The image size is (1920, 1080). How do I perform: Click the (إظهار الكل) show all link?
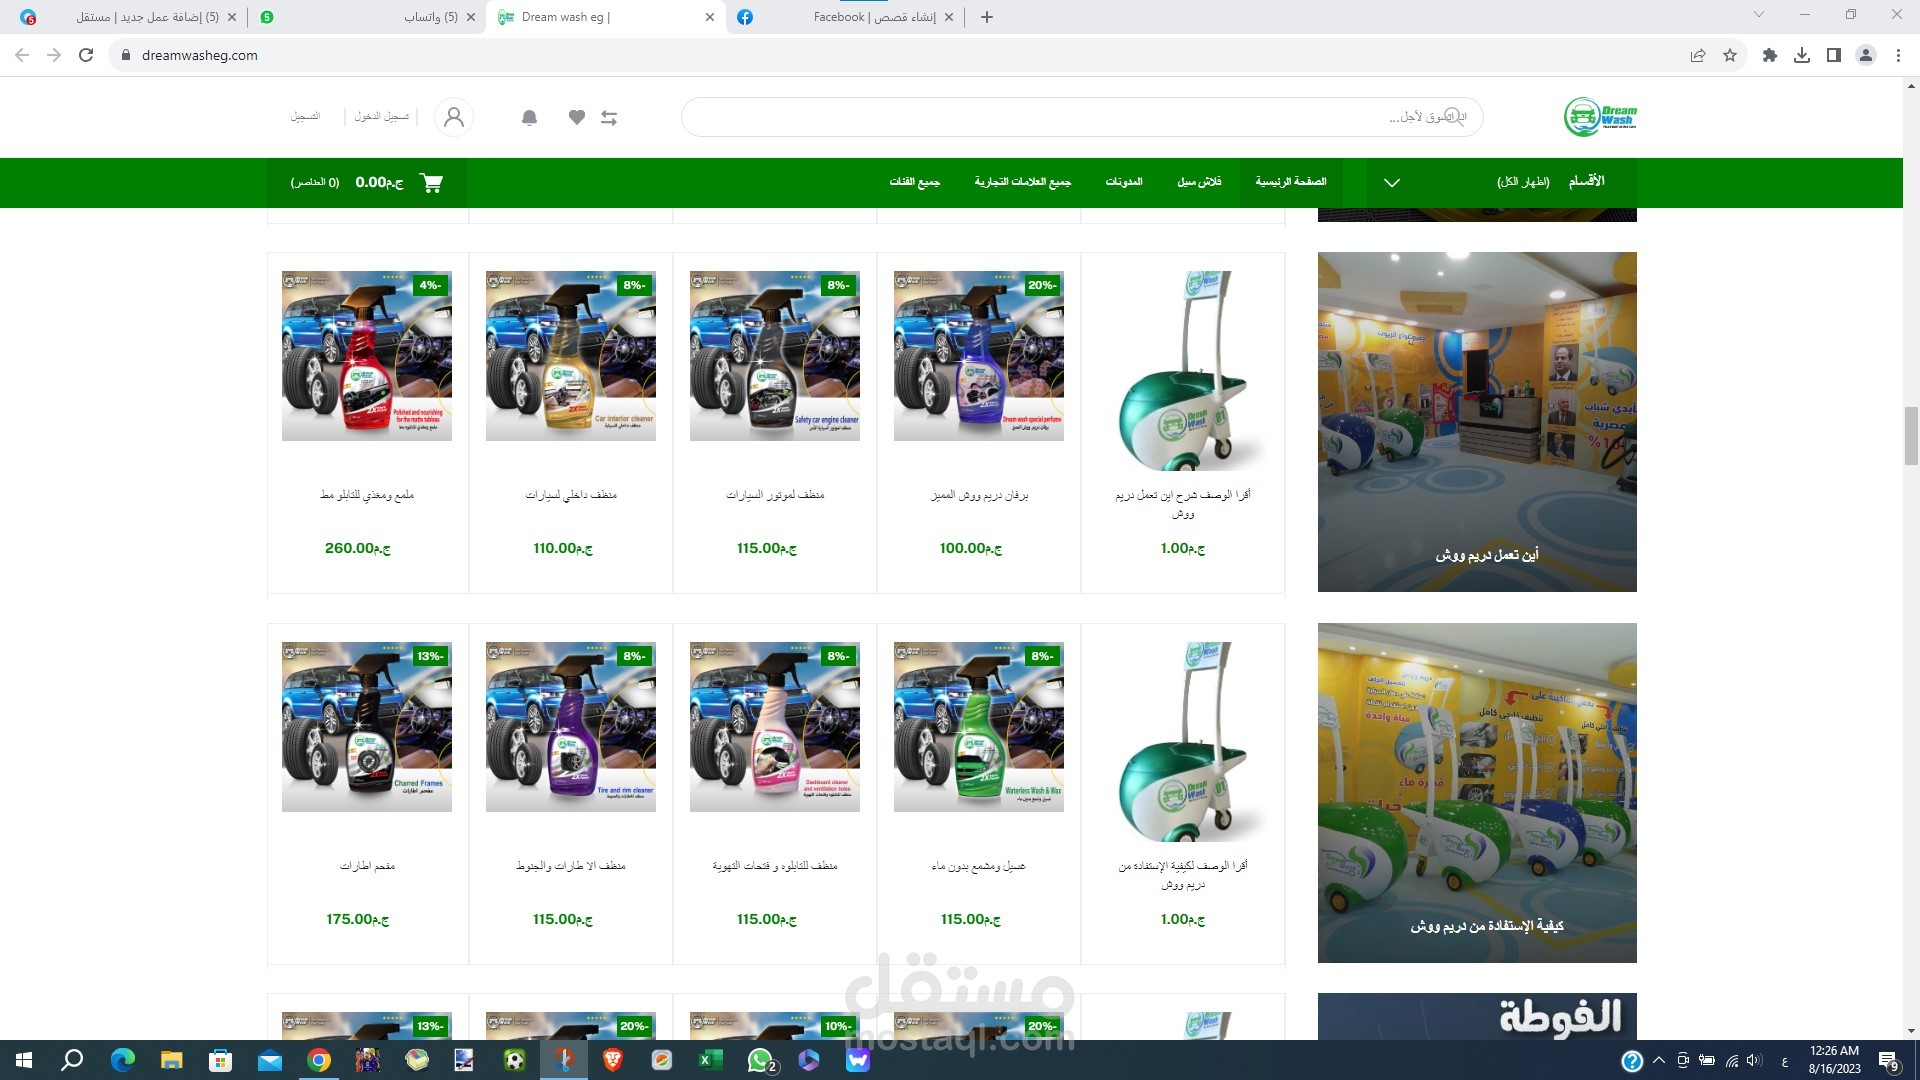(x=1523, y=182)
